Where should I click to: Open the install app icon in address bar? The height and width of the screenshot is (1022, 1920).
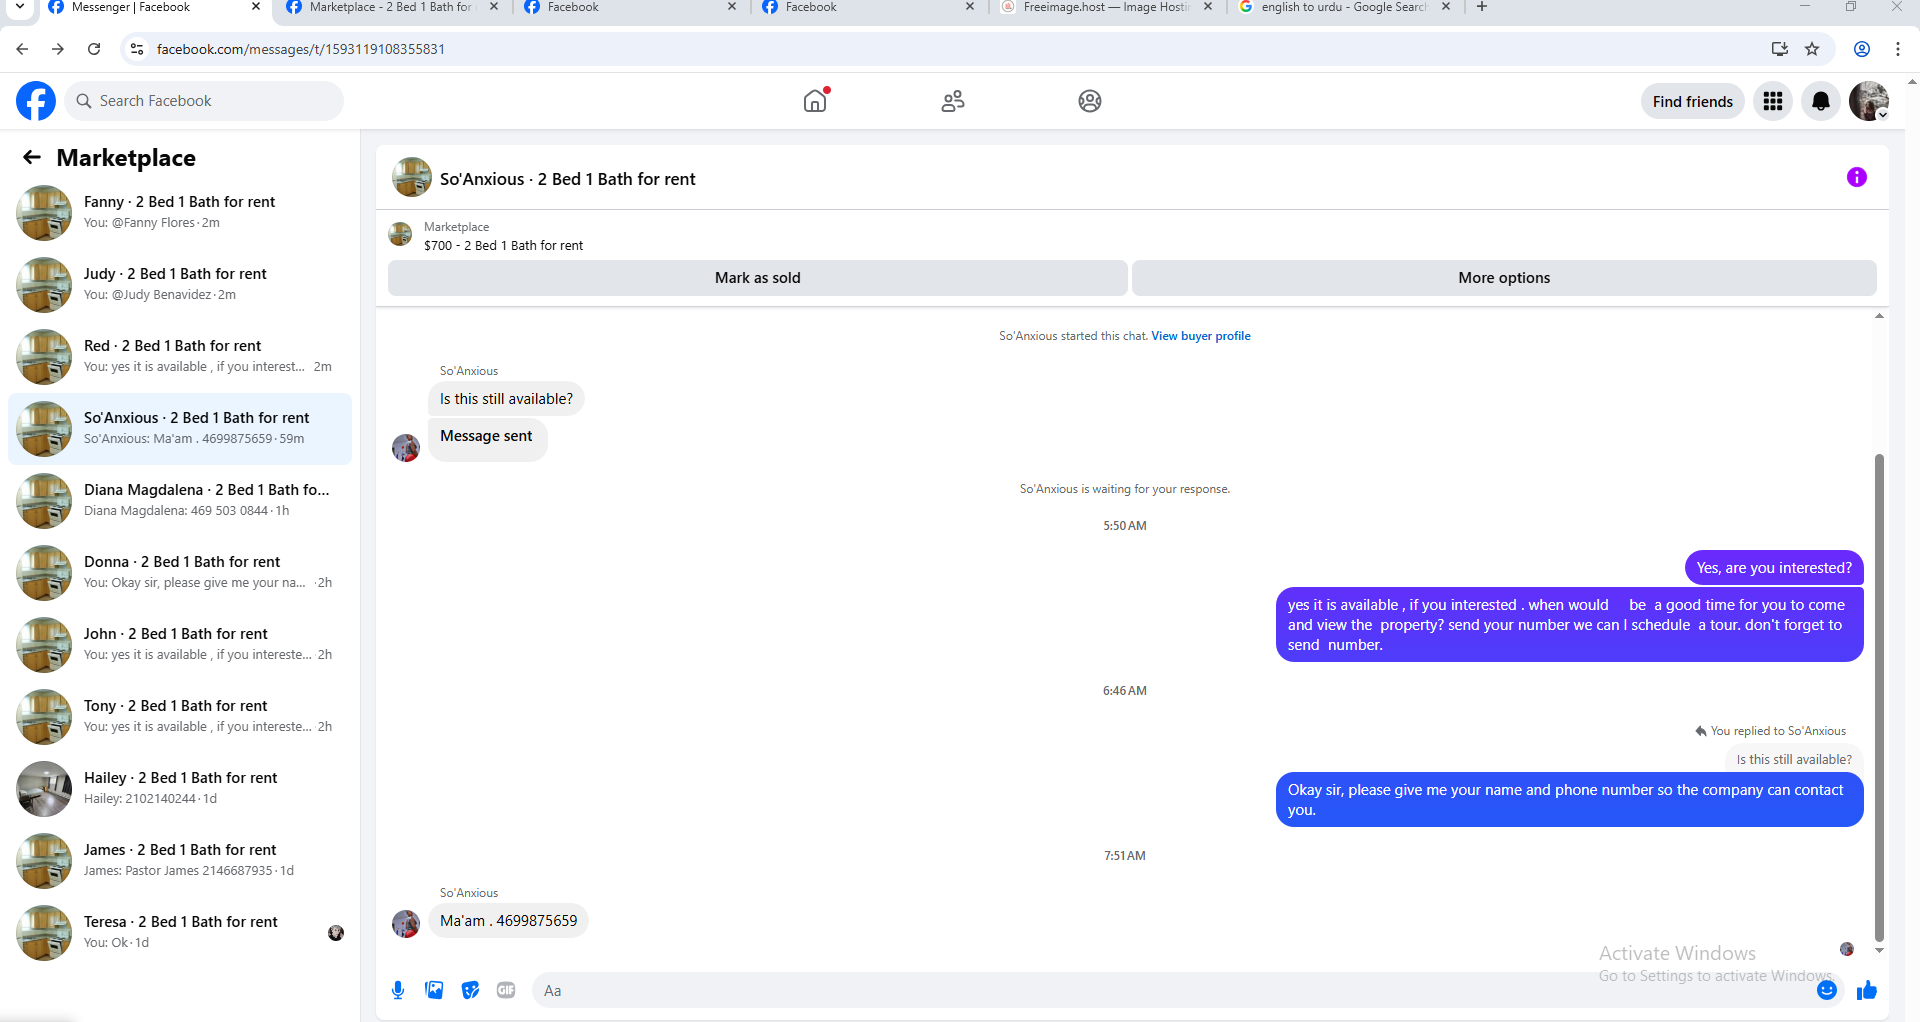(1780, 49)
